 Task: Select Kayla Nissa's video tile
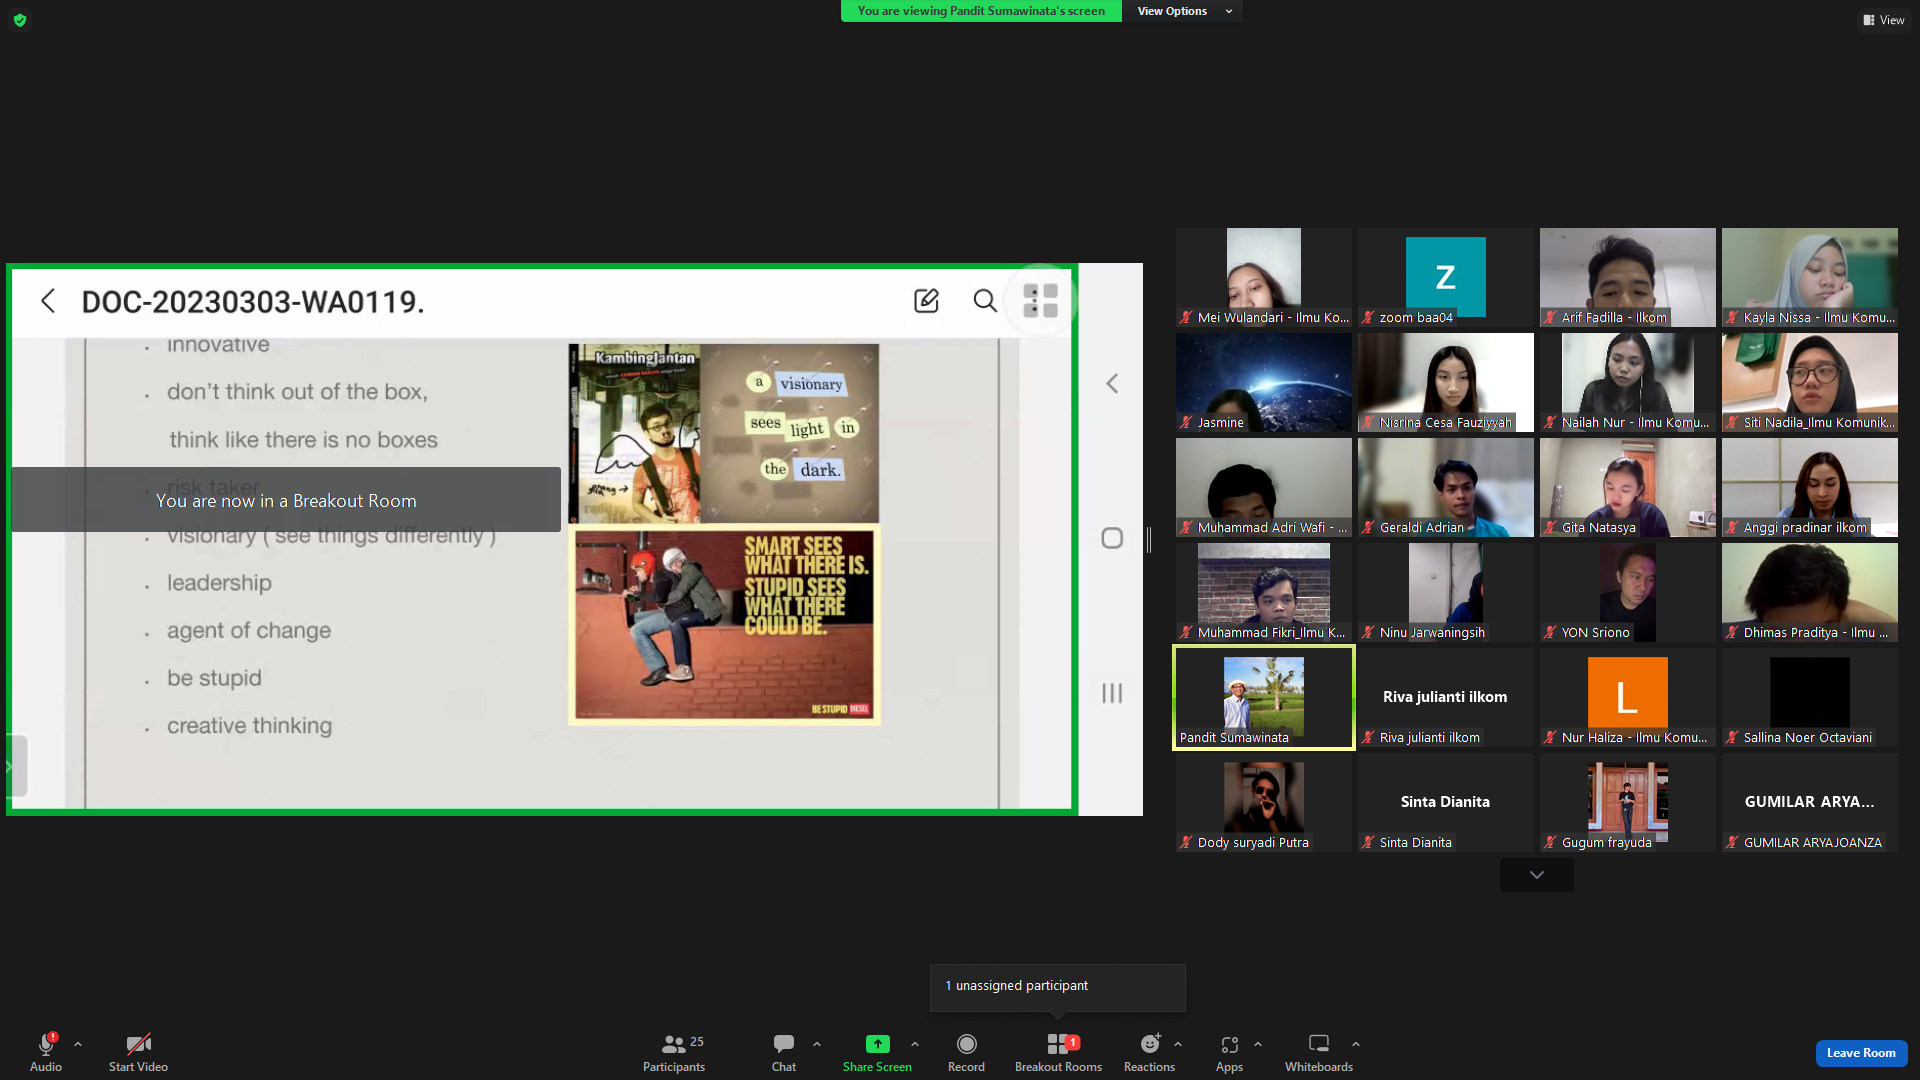[1810, 278]
